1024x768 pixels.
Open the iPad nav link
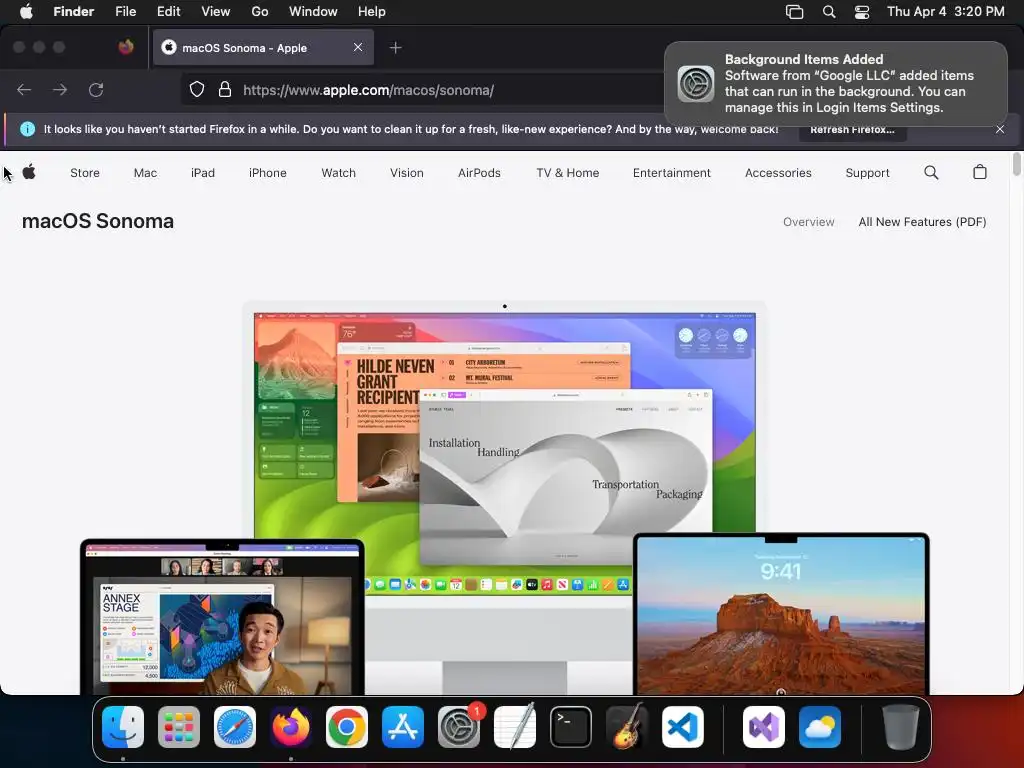(x=202, y=173)
